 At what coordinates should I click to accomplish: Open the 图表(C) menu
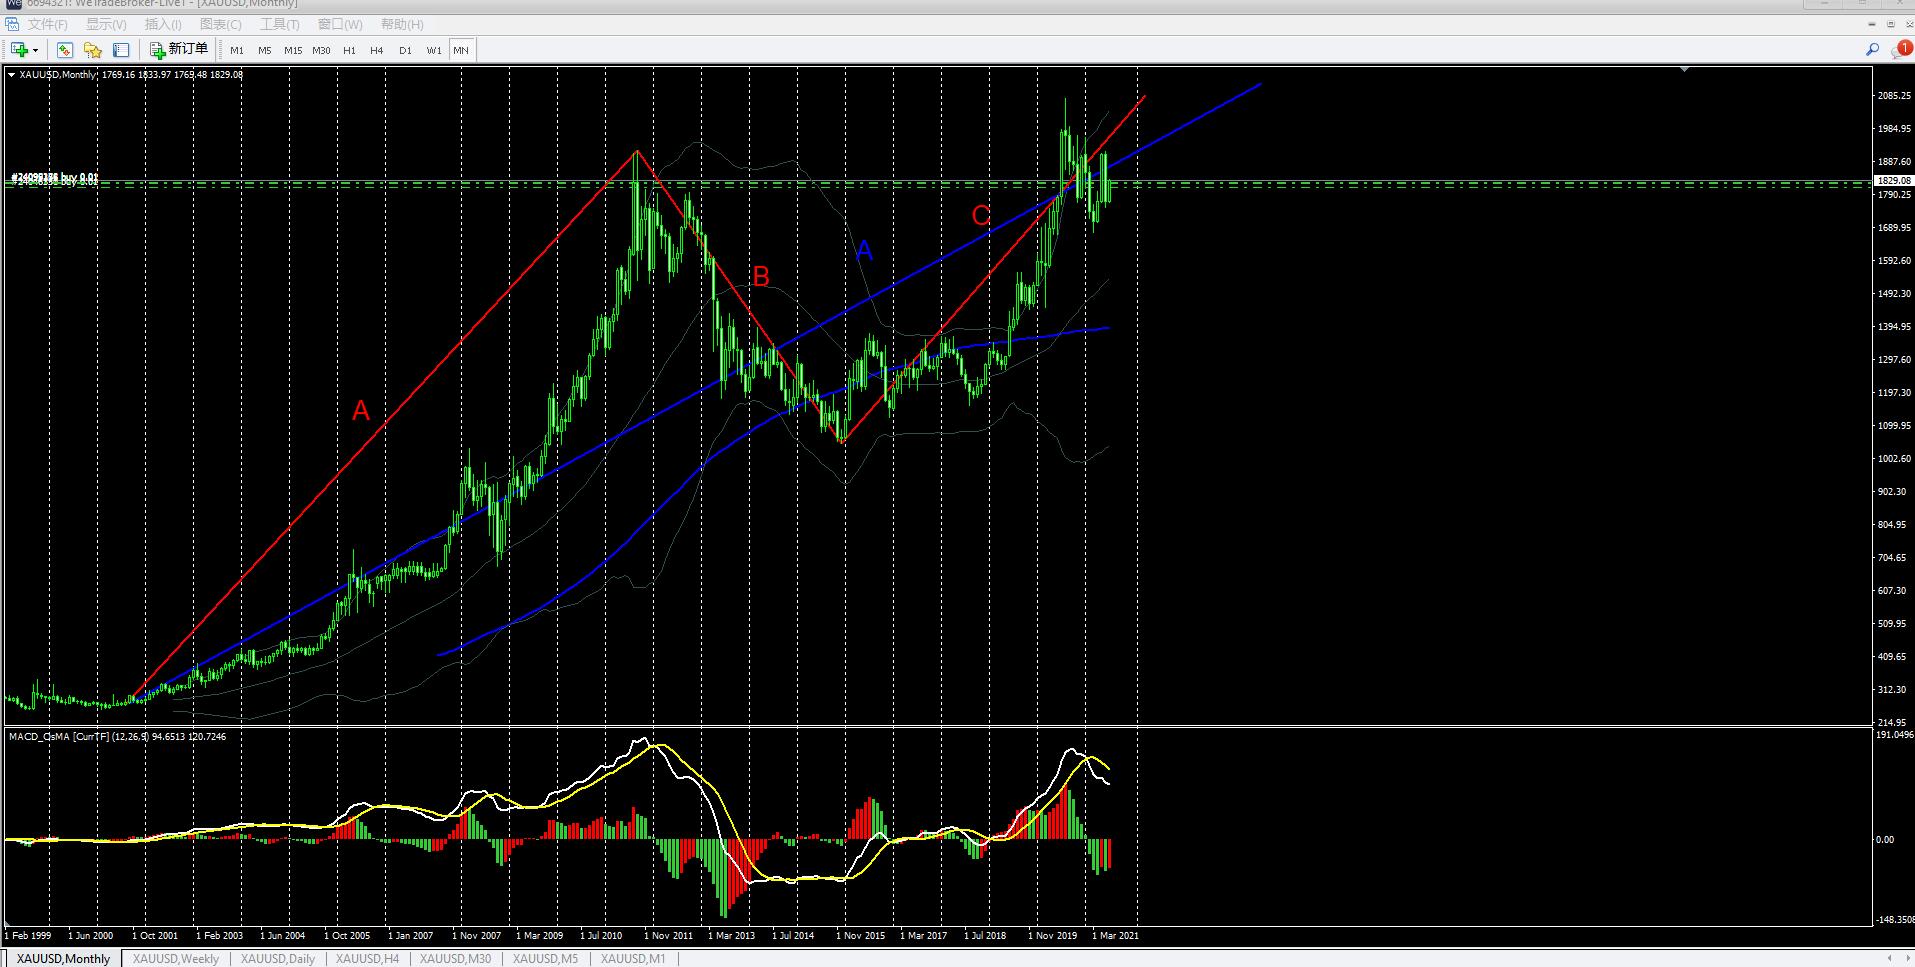[x=221, y=24]
